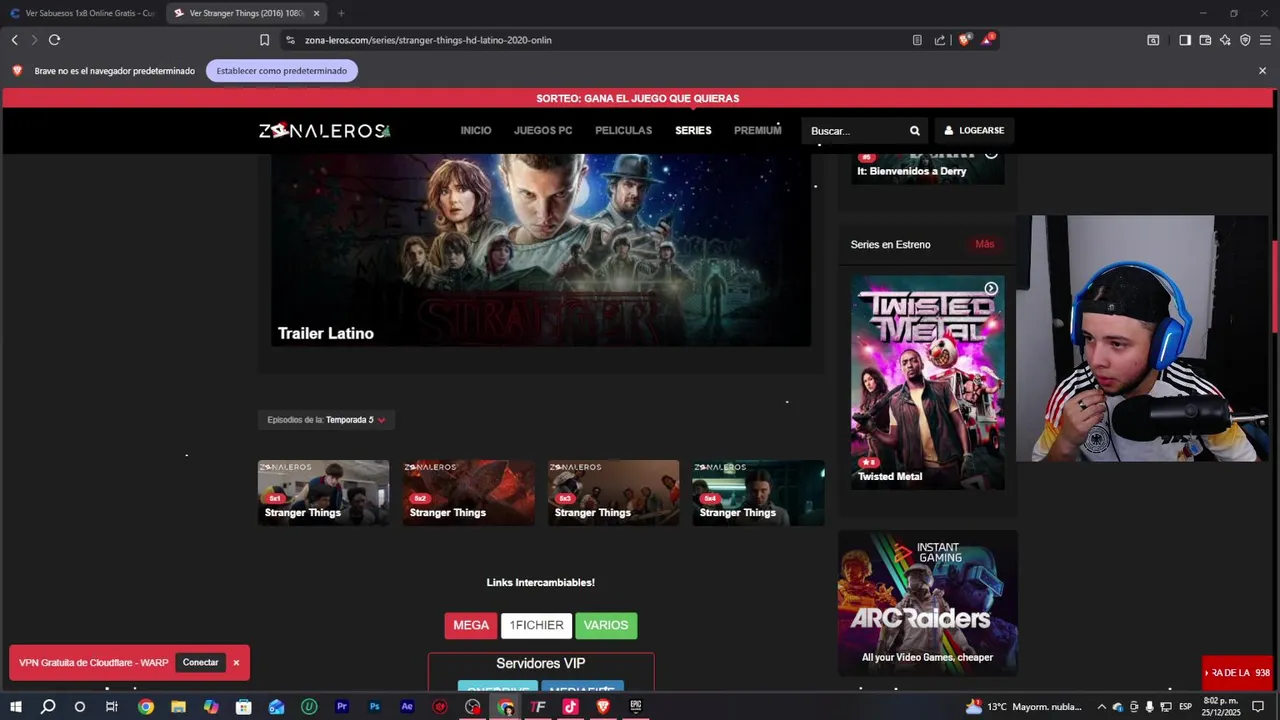Screen dimensions: 1280x720
Task: Open the Twisted Metal series poster
Action: click(x=927, y=383)
